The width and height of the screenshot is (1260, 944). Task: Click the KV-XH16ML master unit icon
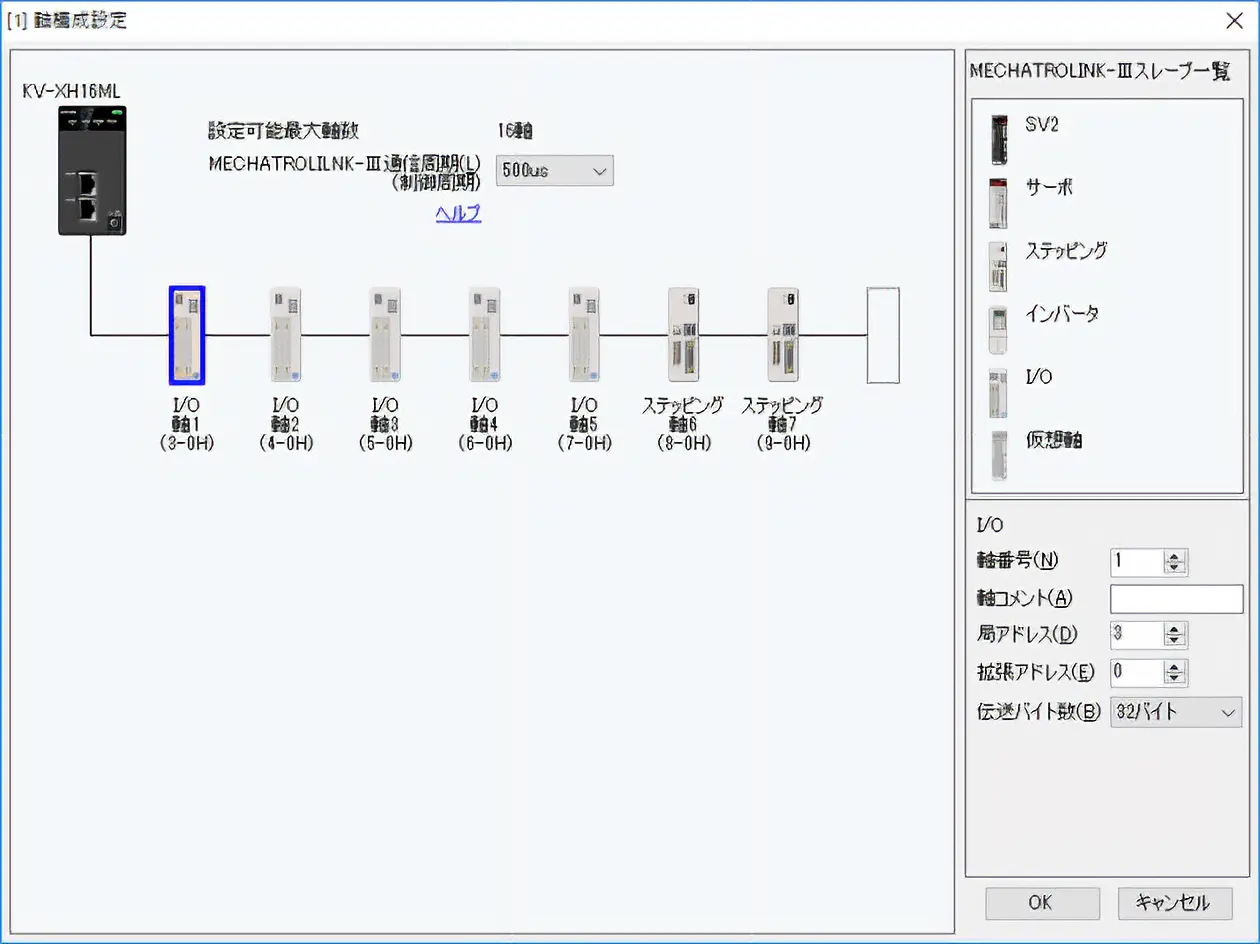pos(91,170)
